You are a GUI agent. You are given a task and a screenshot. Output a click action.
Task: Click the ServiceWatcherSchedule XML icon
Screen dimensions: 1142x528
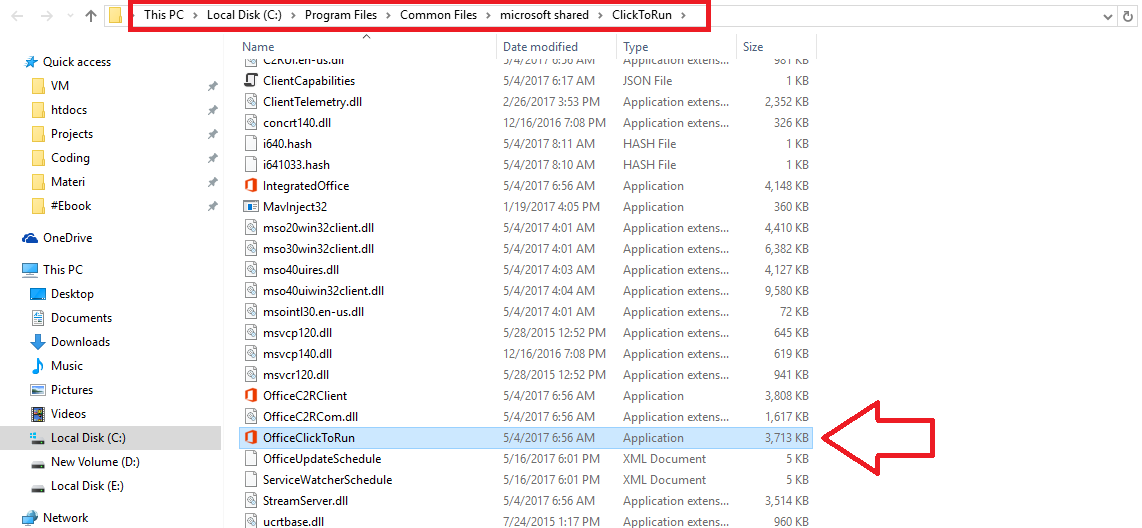(251, 481)
